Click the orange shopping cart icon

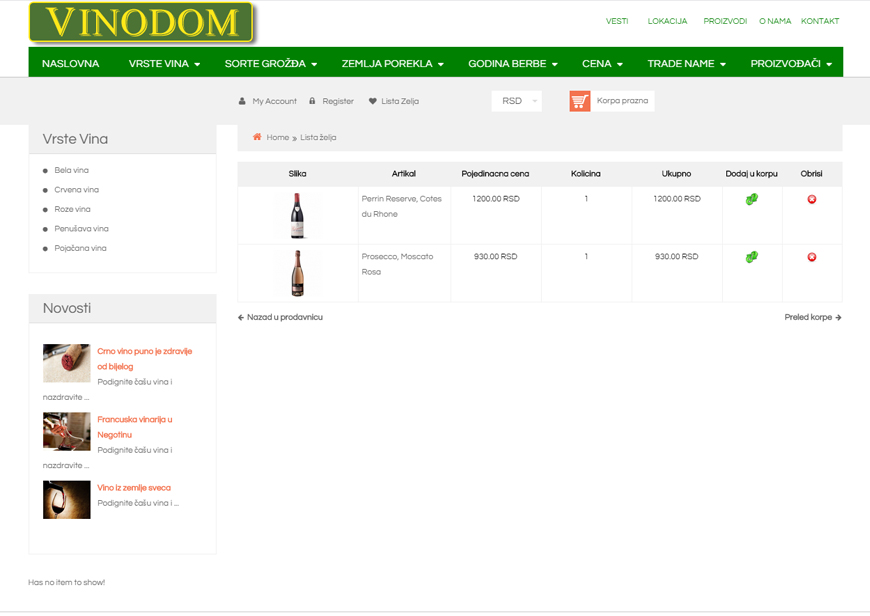point(580,101)
